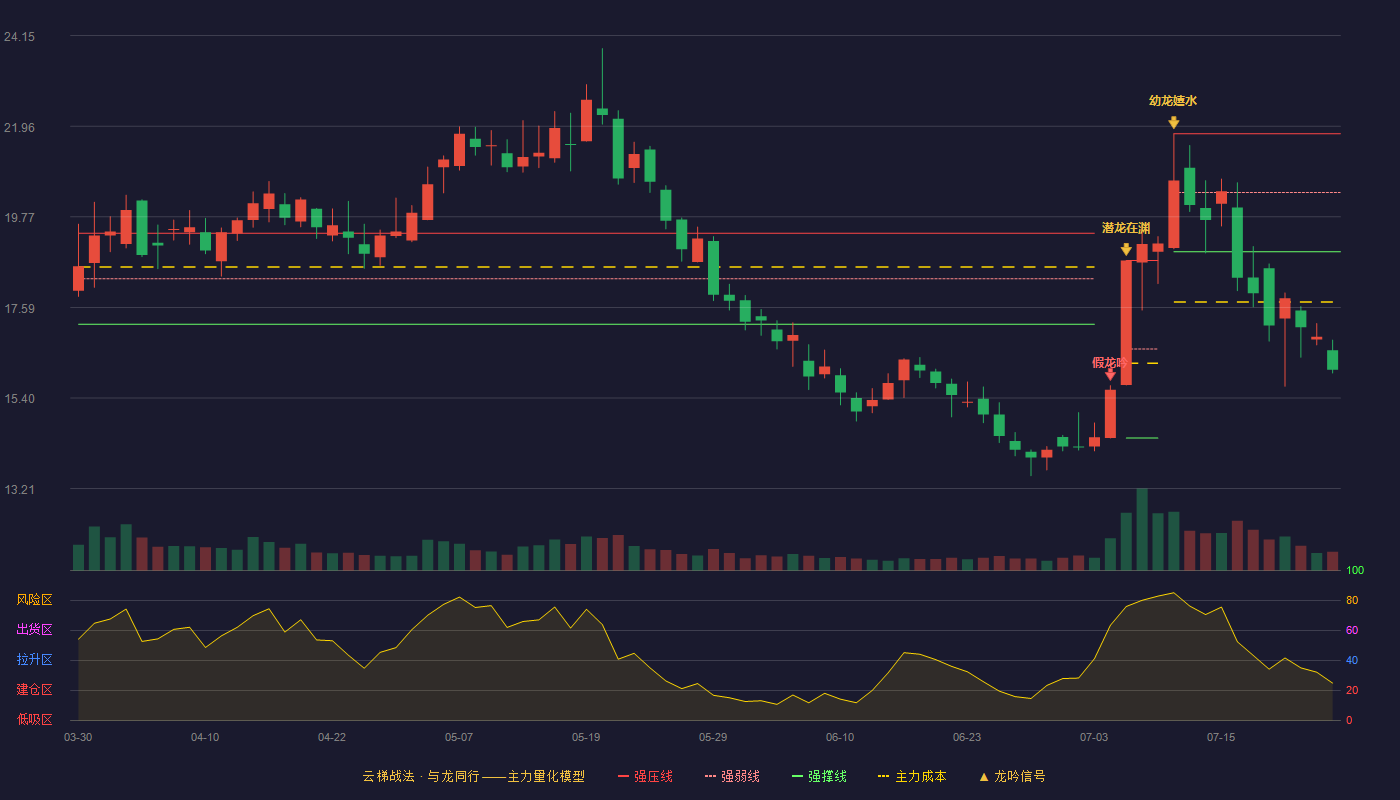This screenshot has height=800, width=1400.
Task: Toggle the 强压线 legend series
Action: click(x=645, y=776)
